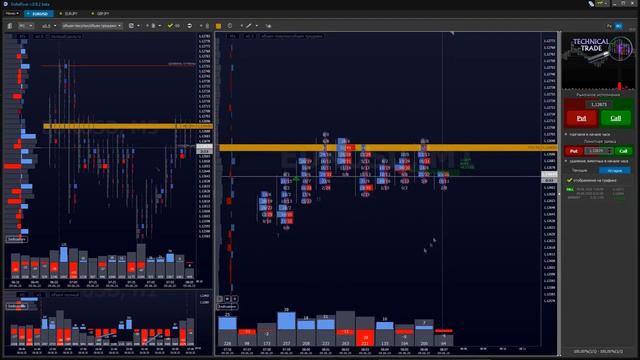Toggle the trade at start of hour option
This screenshot has height=360, width=640.
point(588,134)
